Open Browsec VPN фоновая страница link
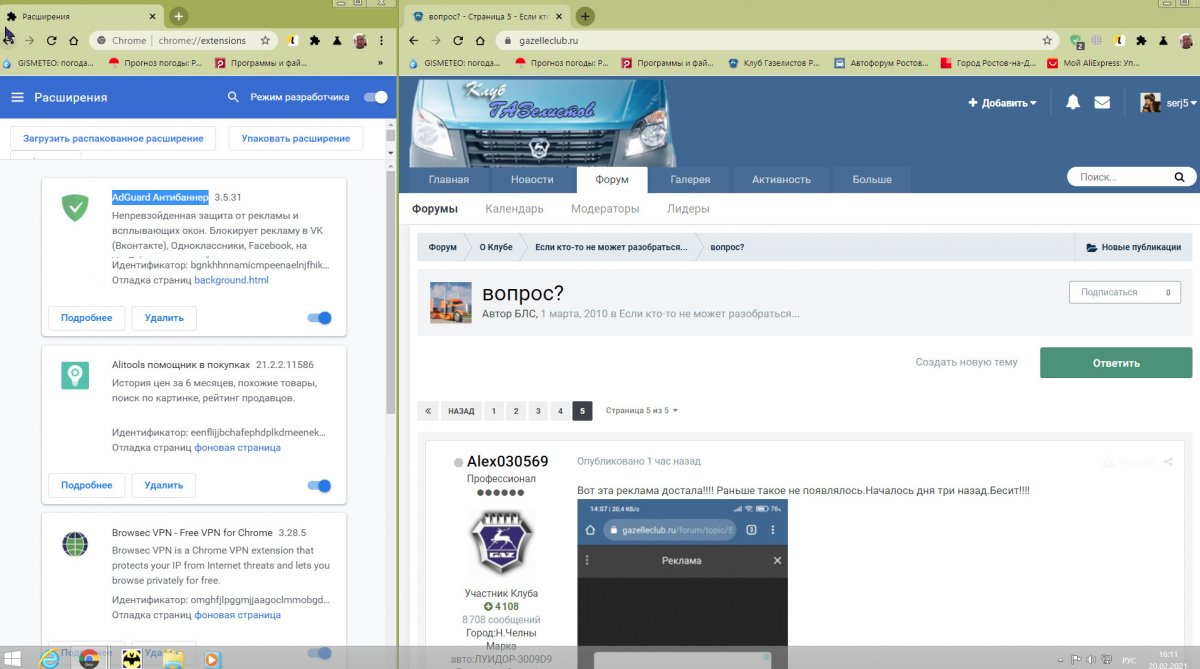This screenshot has height=669, width=1200. [237, 615]
